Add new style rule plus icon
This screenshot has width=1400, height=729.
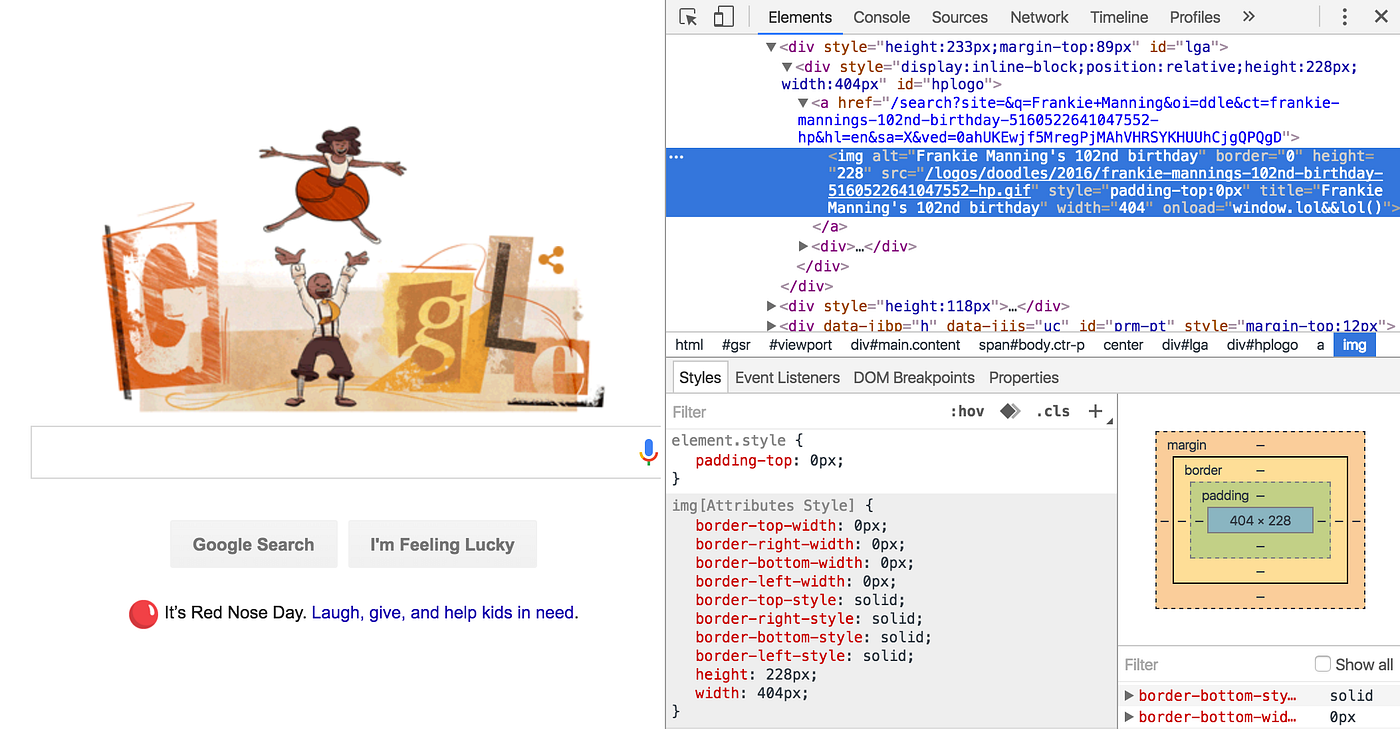click(x=1095, y=411)
